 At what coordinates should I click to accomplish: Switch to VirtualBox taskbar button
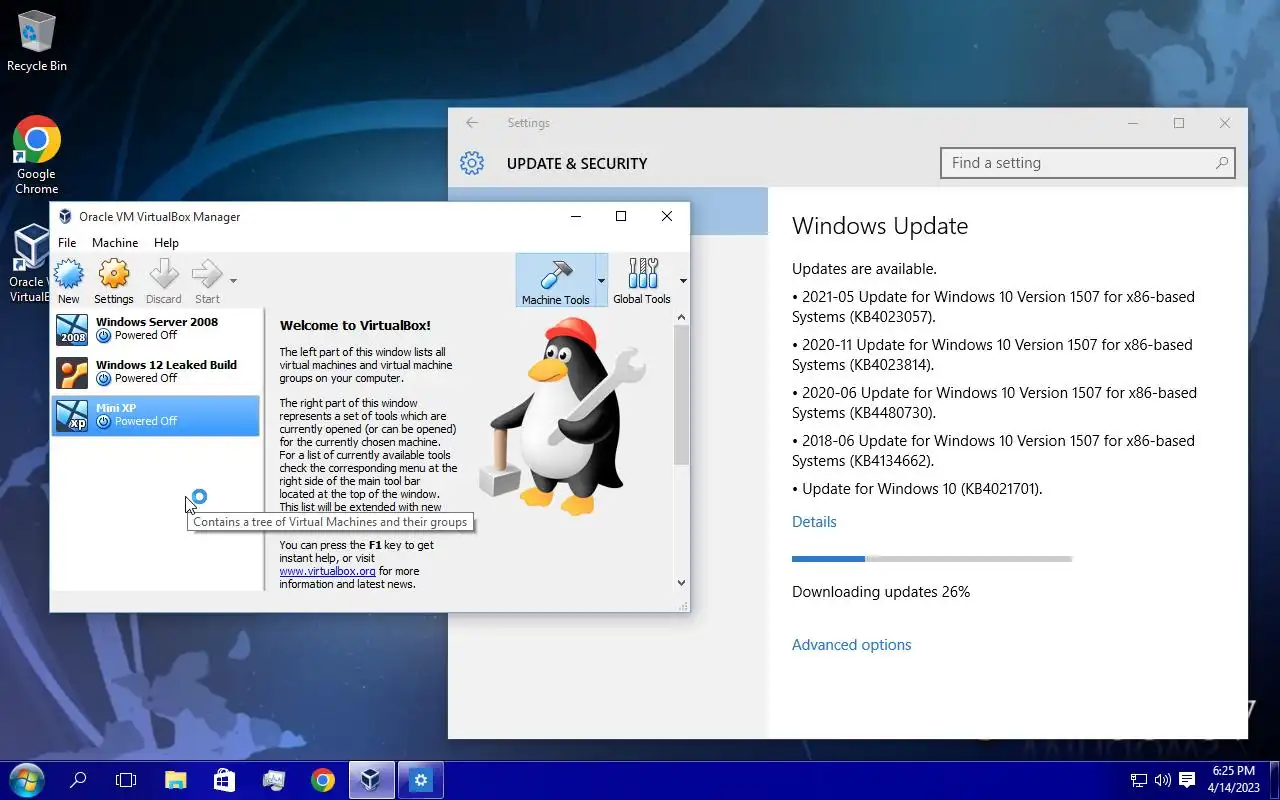(371, 780)
